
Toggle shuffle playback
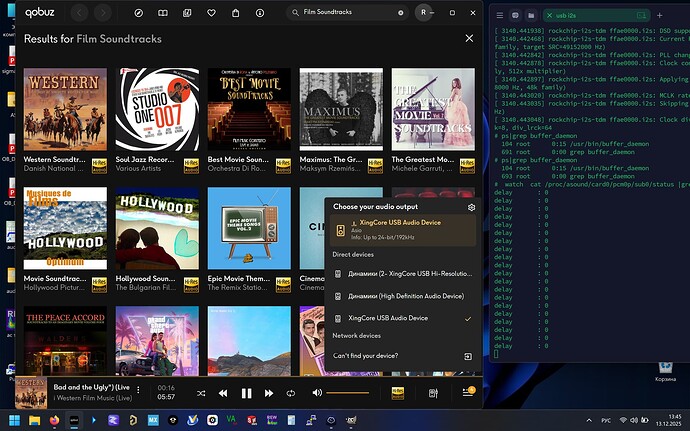click(201, 393)
